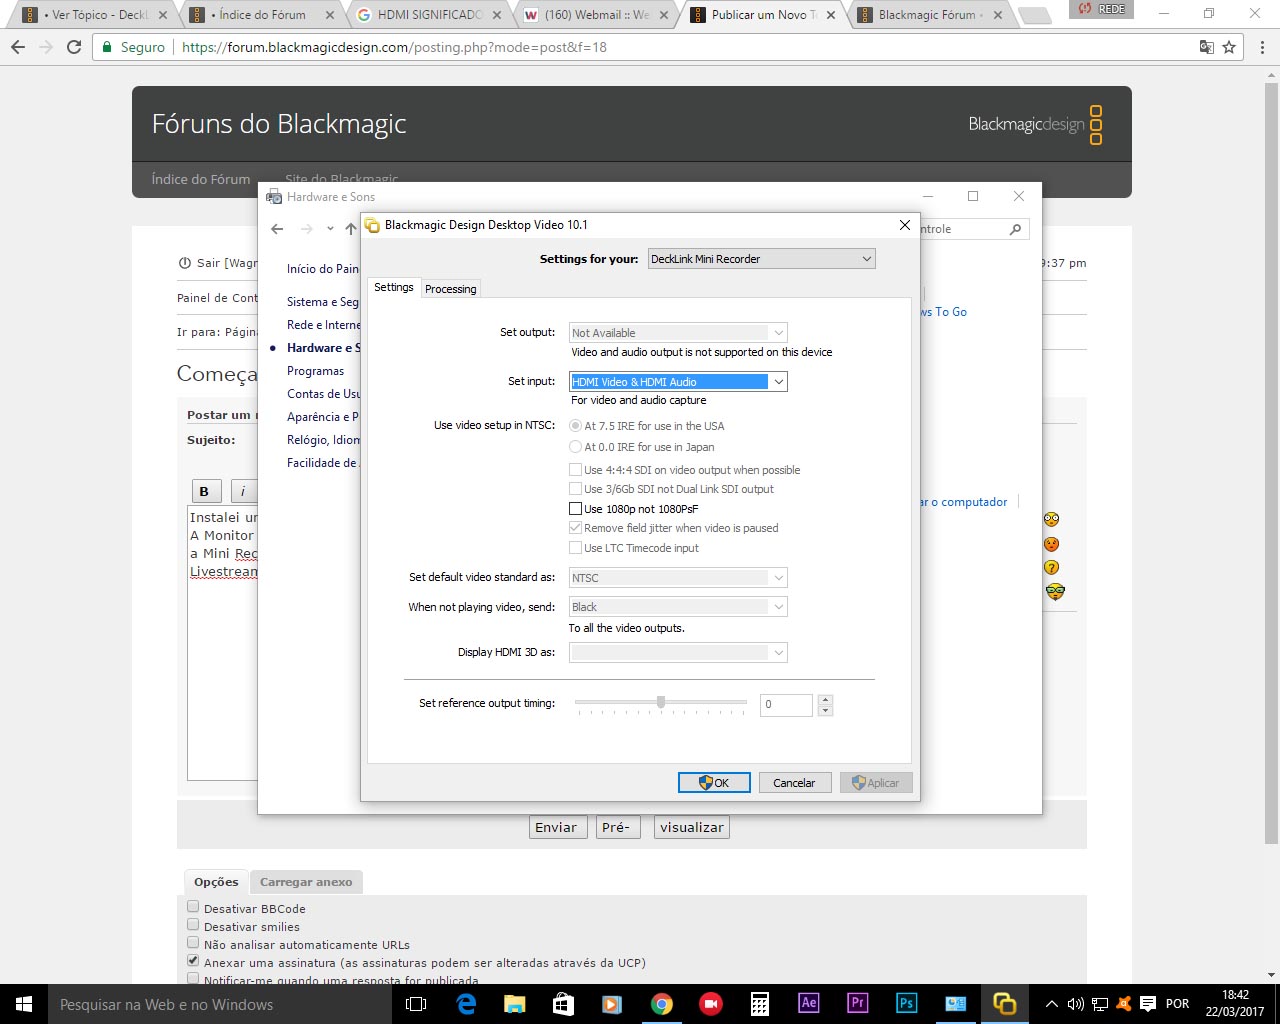Open the When not playing video dropdown

[678, 607]
